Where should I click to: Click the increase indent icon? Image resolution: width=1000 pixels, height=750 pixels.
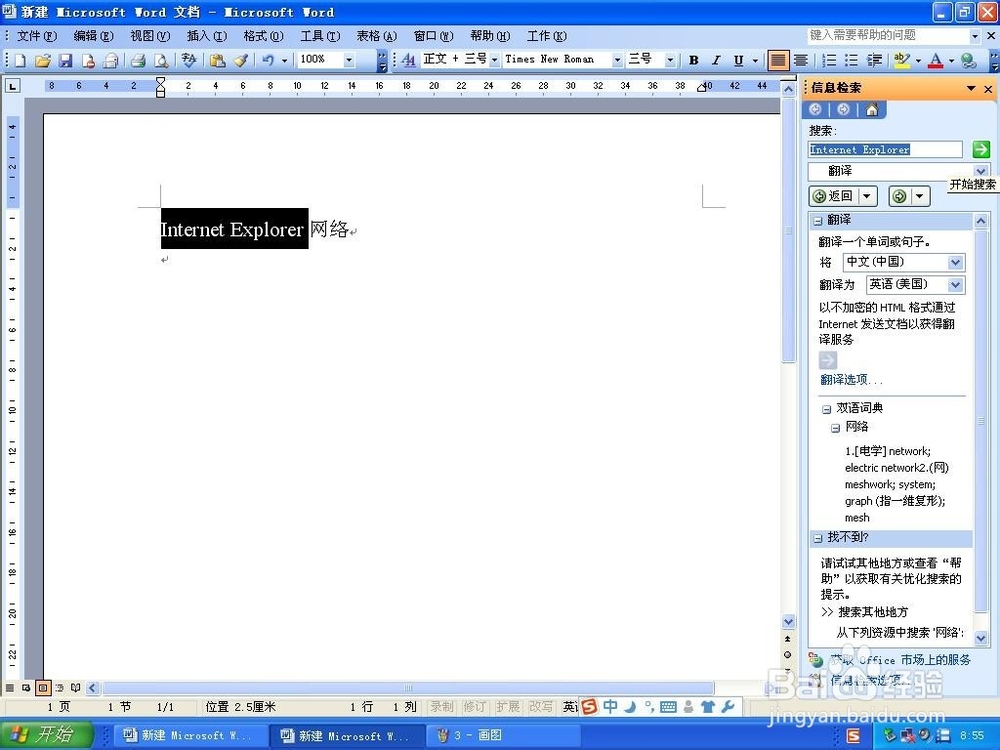pos(874,61)
